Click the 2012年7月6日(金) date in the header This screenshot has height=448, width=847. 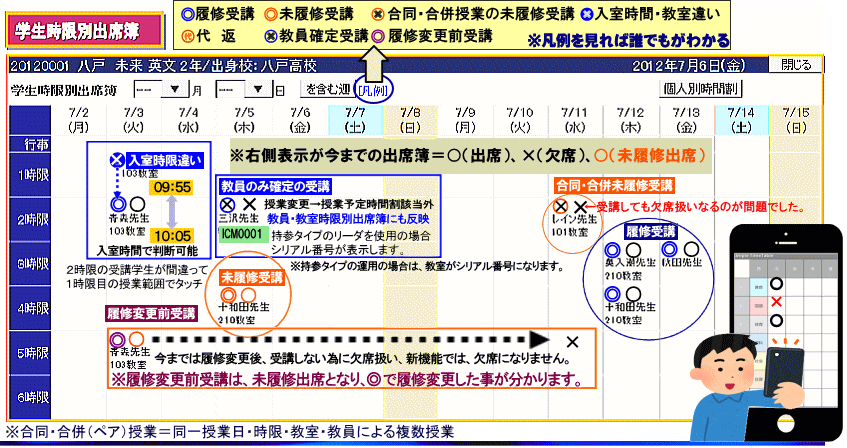tap(688, 65)
